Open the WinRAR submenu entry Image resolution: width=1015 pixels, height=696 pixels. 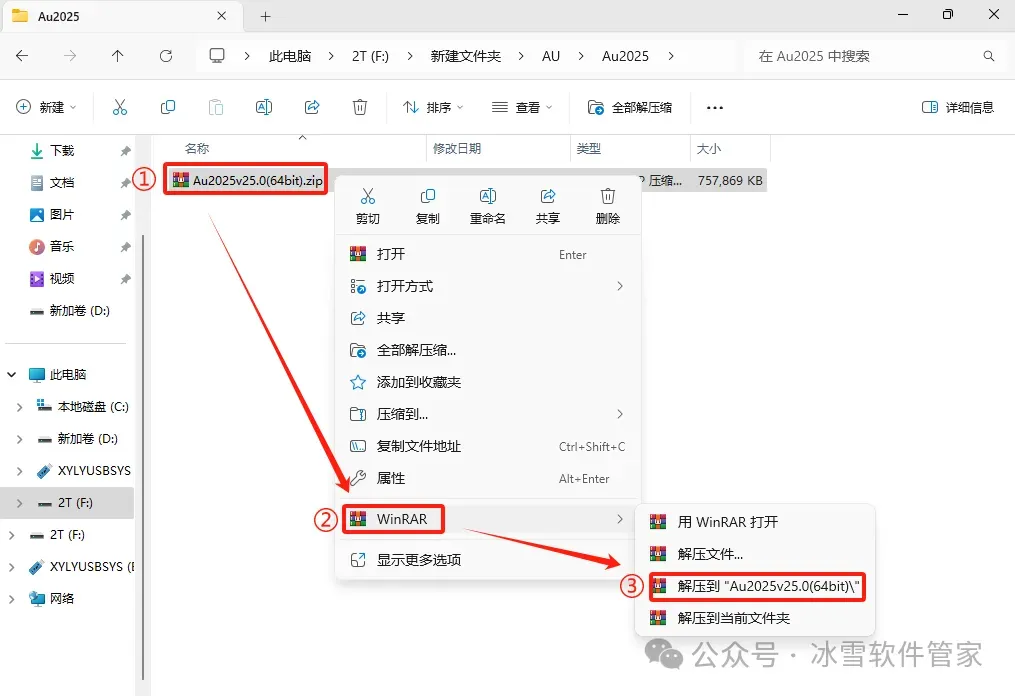click(x=487, y=519)
